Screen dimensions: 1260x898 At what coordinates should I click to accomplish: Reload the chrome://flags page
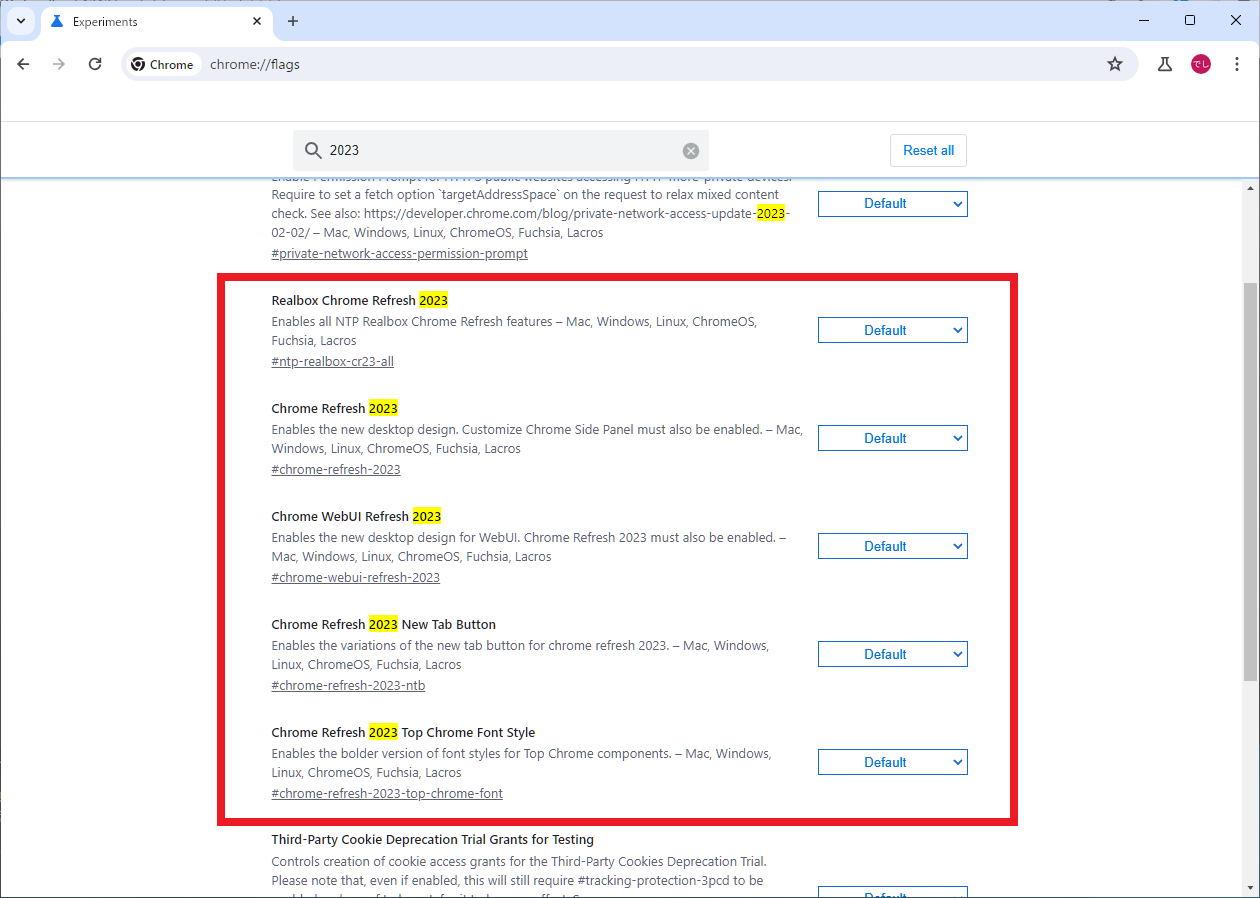pos(95,64)
